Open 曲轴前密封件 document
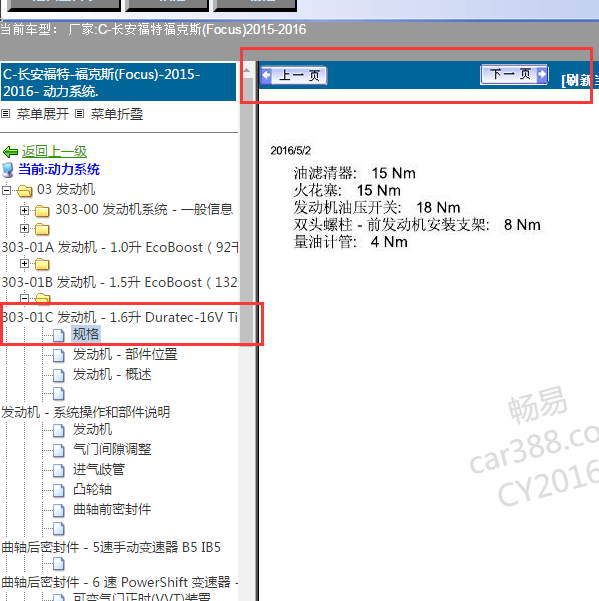 (x=112, y=509)
